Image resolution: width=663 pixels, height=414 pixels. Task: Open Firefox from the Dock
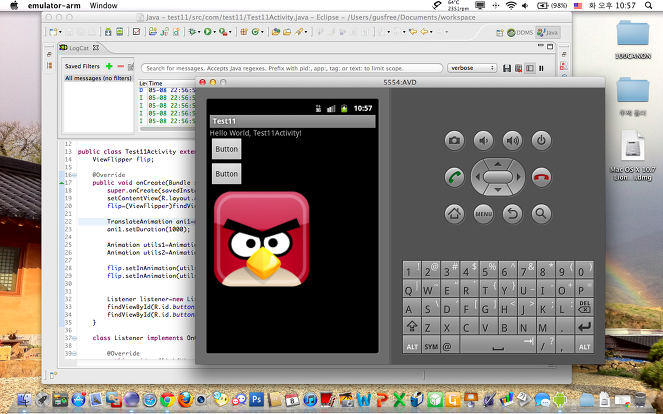click(185, 399)
